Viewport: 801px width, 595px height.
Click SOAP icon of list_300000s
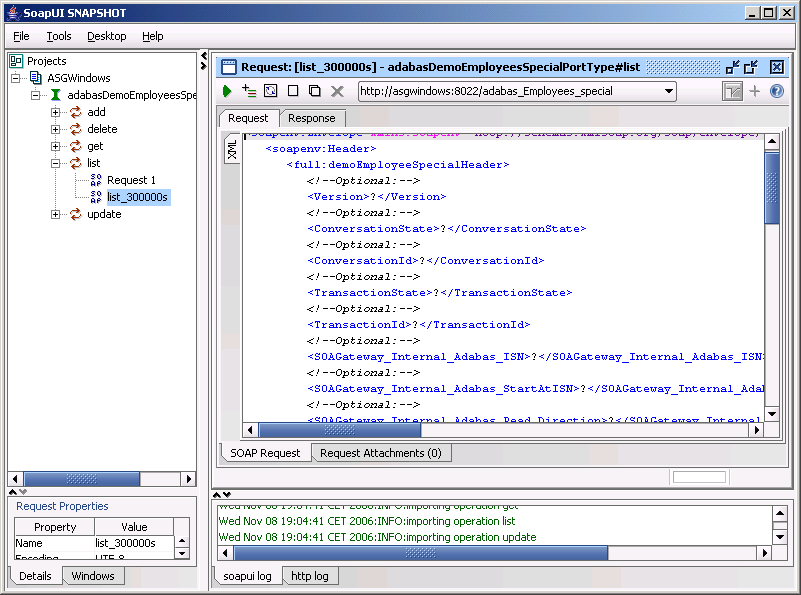tap(96, 197)
